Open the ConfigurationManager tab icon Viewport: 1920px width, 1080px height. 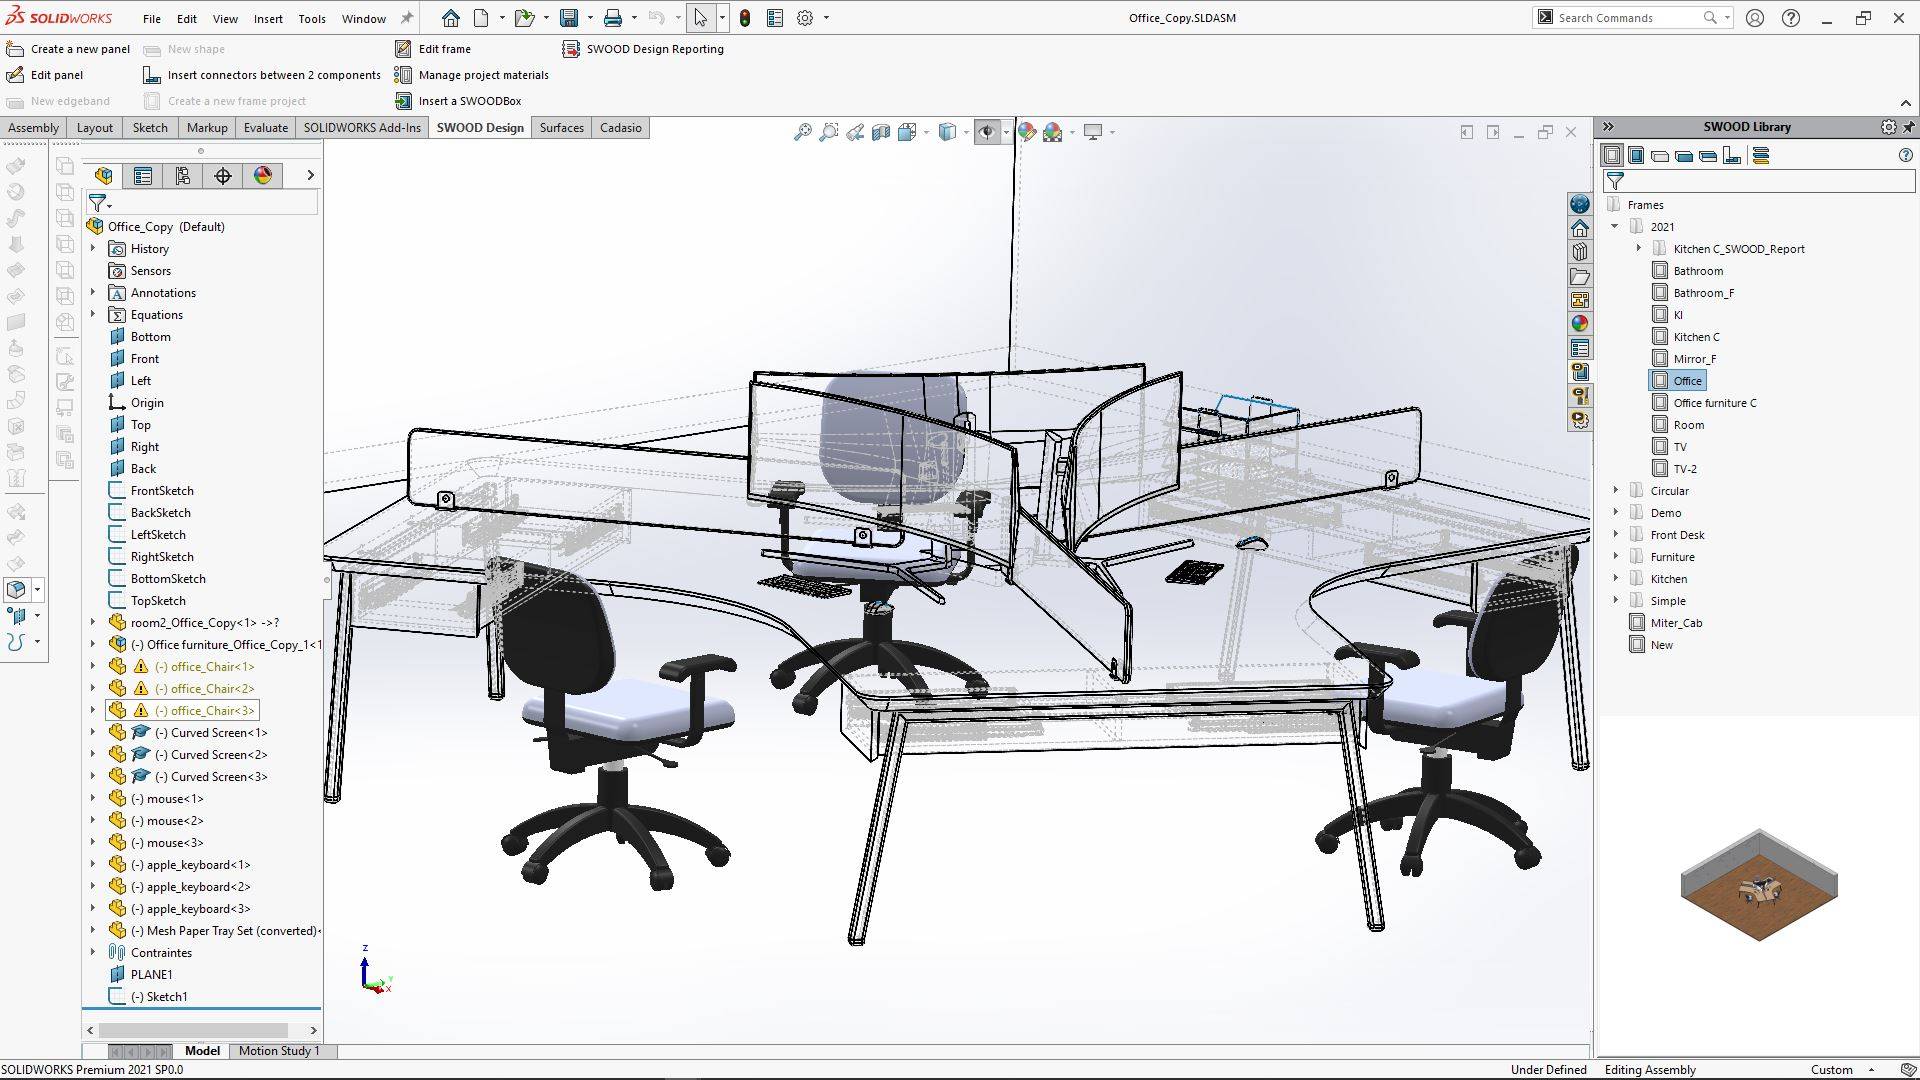(183, 176)
